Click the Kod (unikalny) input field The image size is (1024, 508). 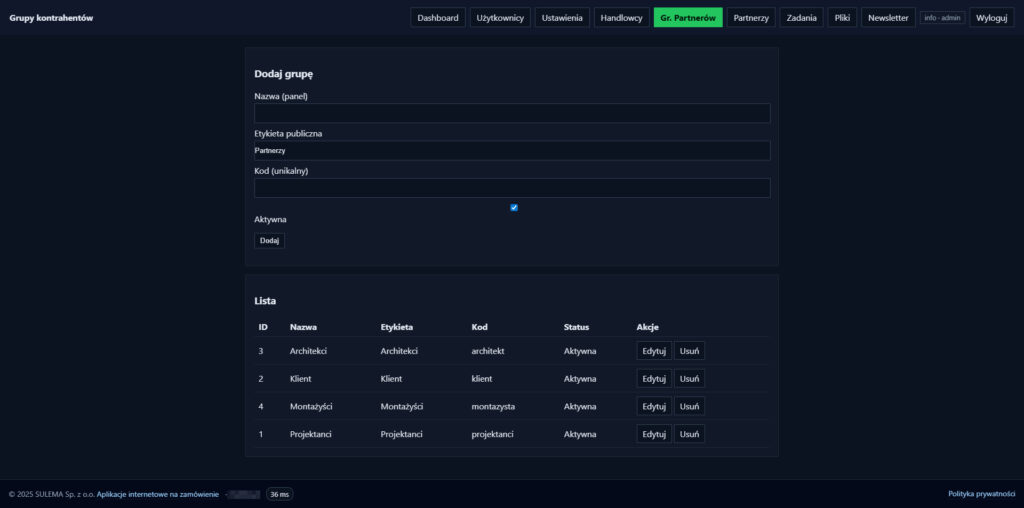(512, 188)
